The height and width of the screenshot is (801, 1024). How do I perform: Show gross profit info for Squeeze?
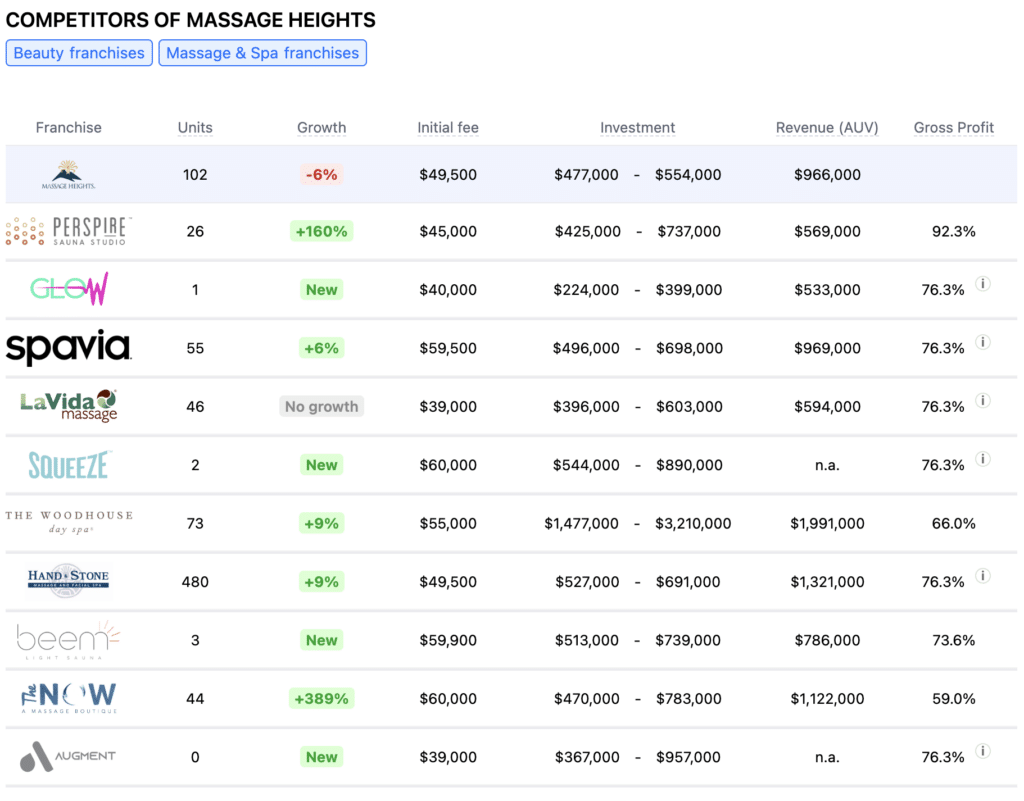(983, 459)
